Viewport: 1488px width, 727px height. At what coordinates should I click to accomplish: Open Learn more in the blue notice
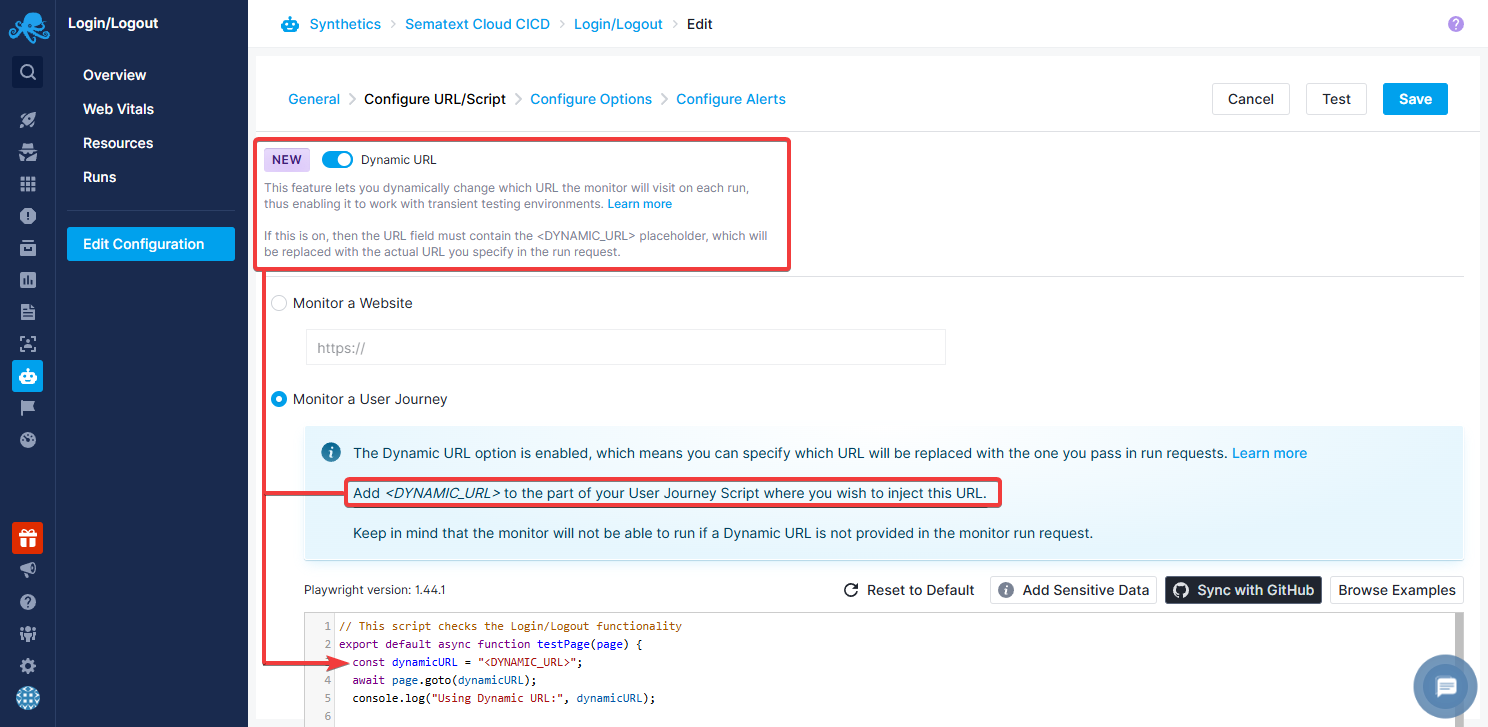point(1269,453)
